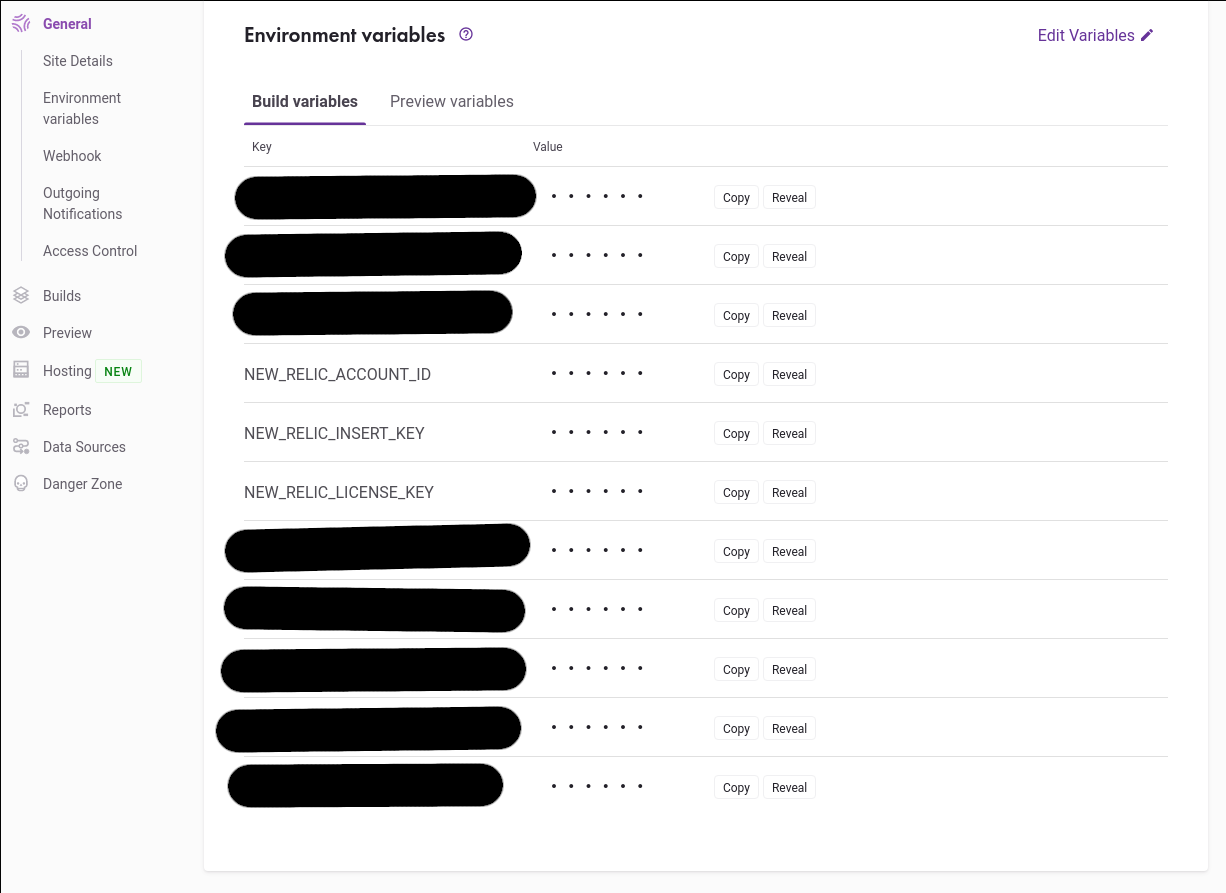The width and height of the screenshot is (1226, 893).
Task: Click the NEW_RELIC_LICENSE_KEY key name
Action: pyautogui.click(x=339, y=492)
